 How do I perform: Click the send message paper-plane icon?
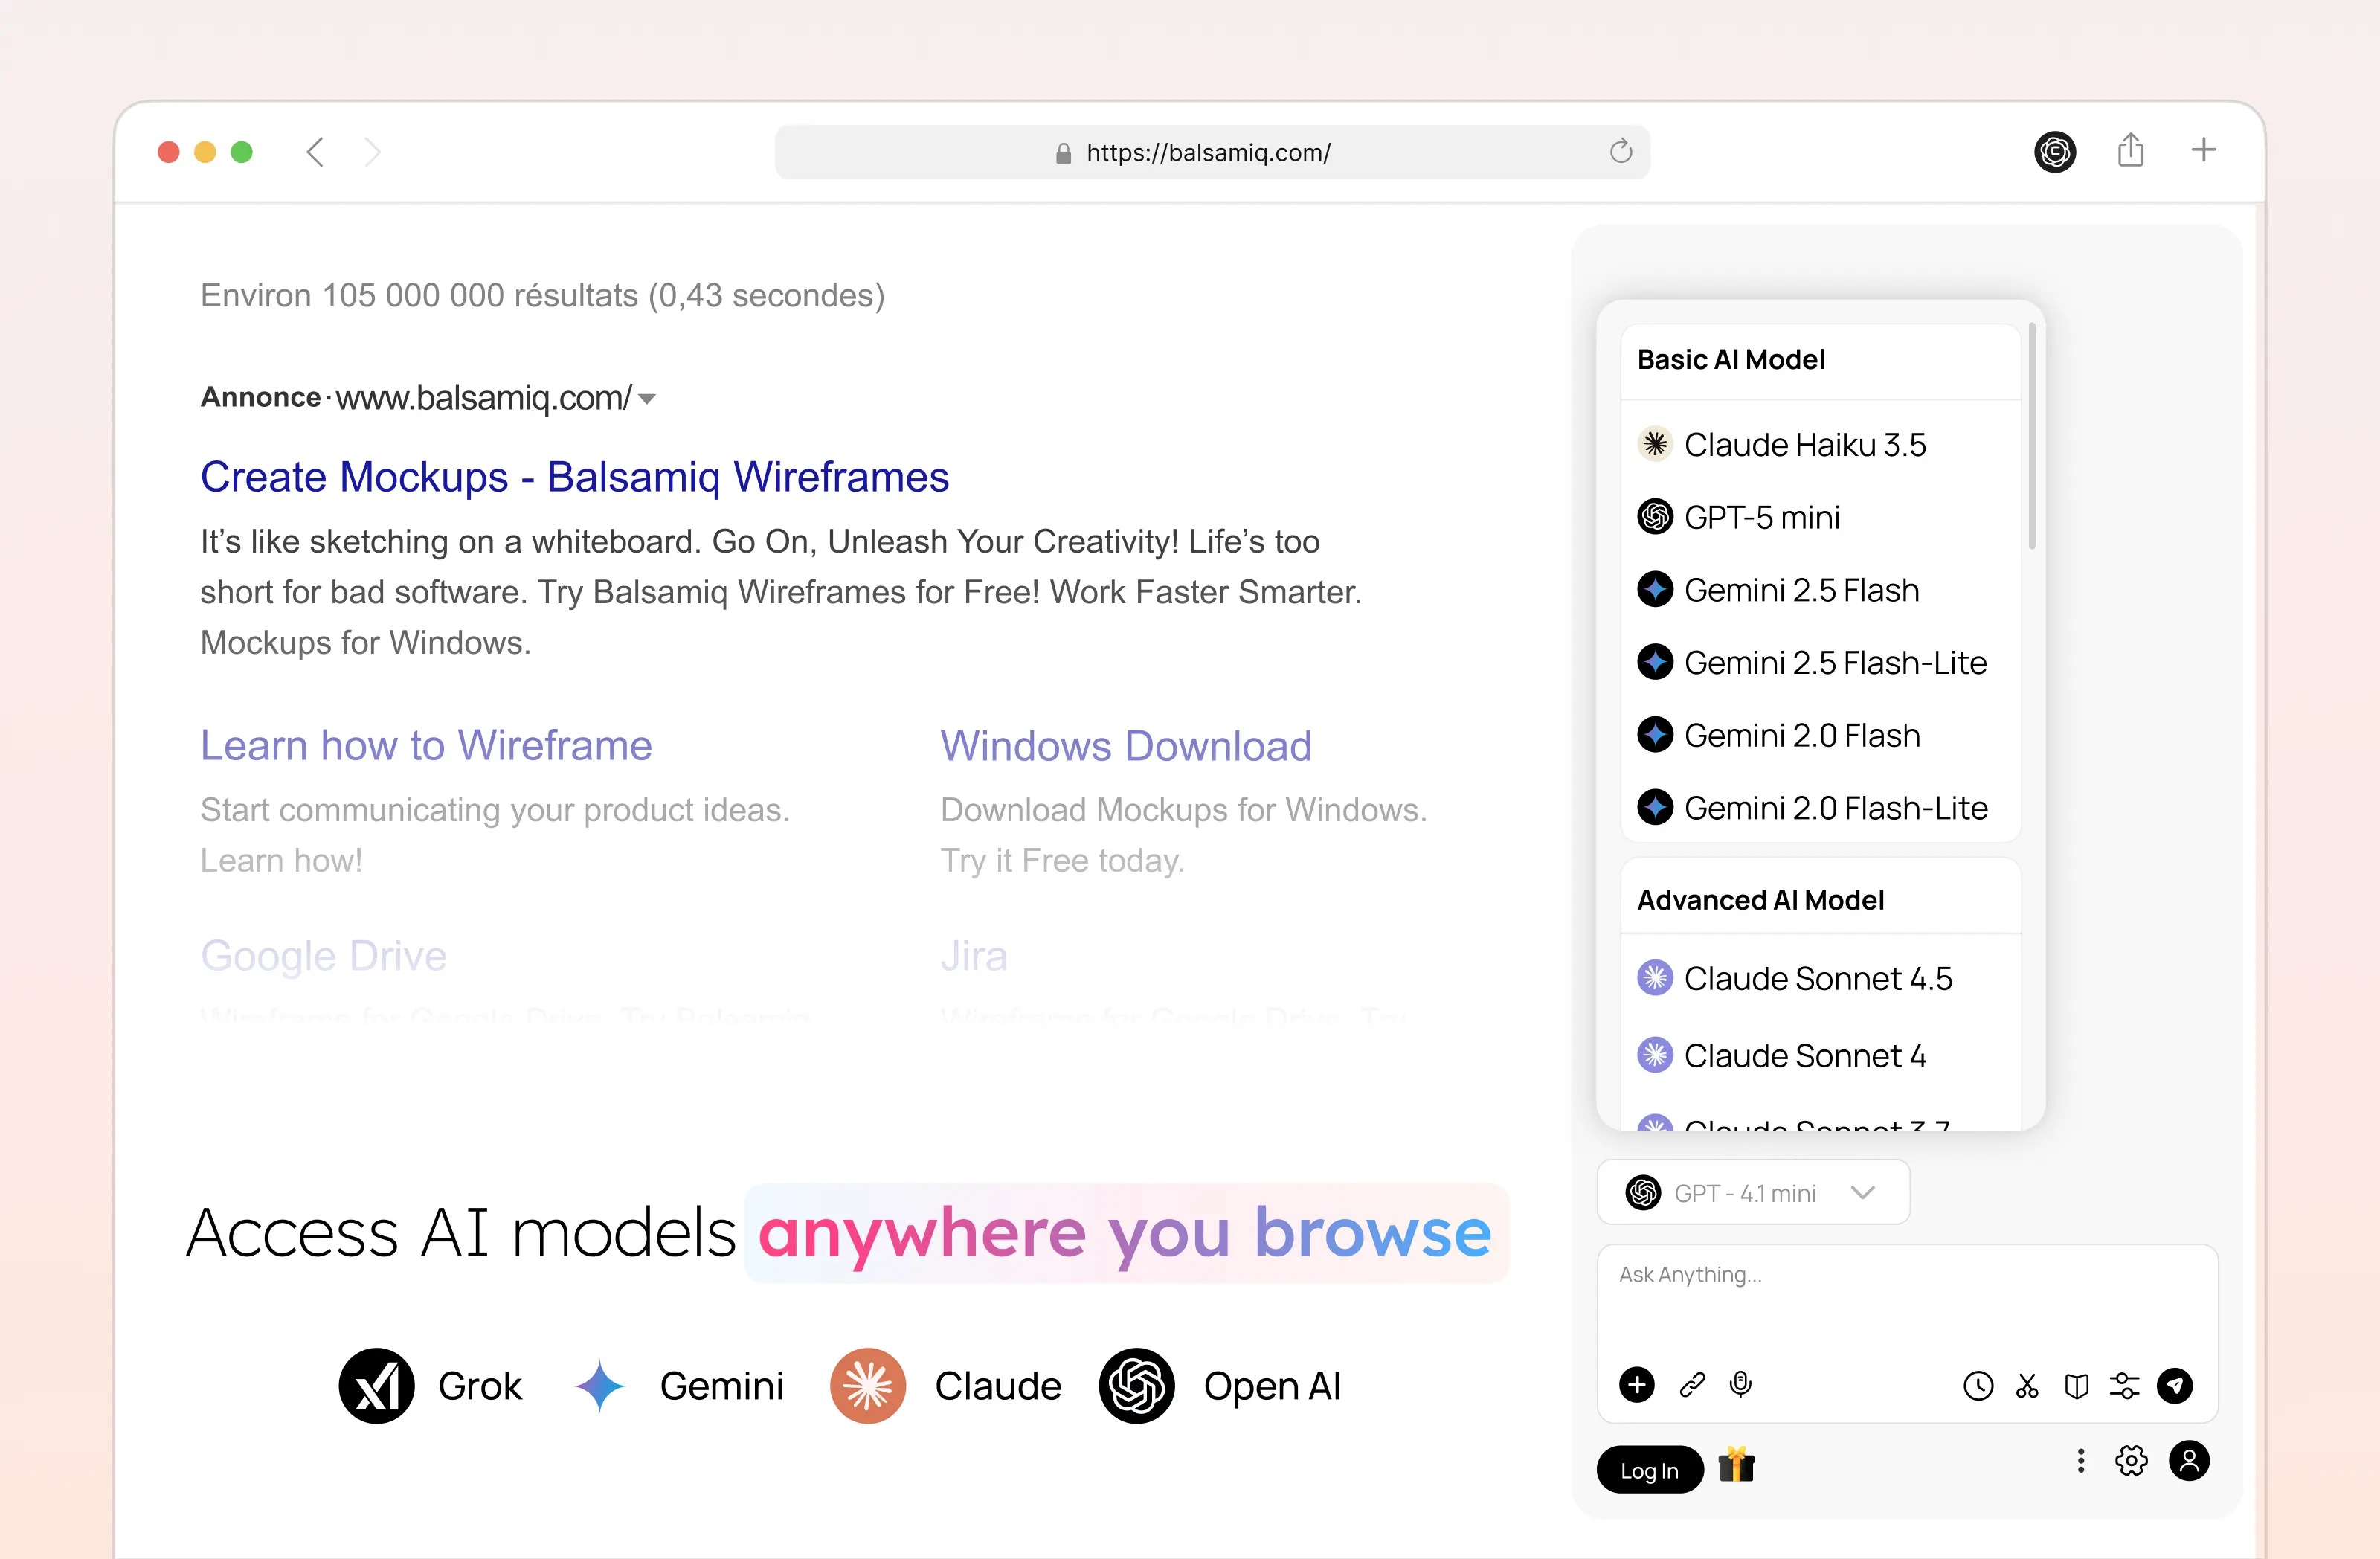[2175, 1385]
